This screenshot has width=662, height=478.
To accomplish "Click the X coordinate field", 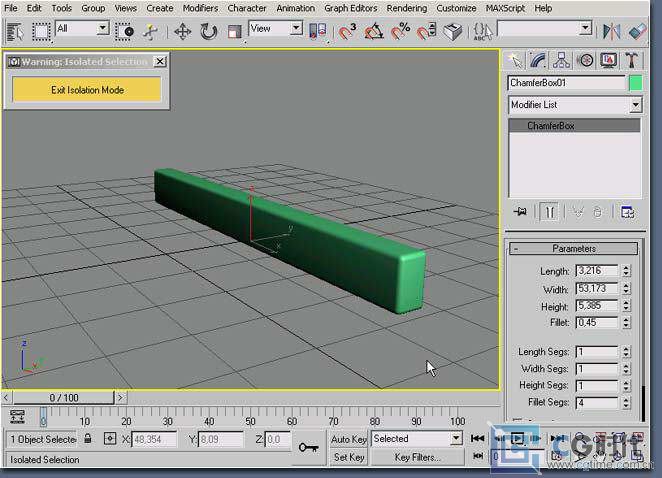I will click(x=154, y=439).
